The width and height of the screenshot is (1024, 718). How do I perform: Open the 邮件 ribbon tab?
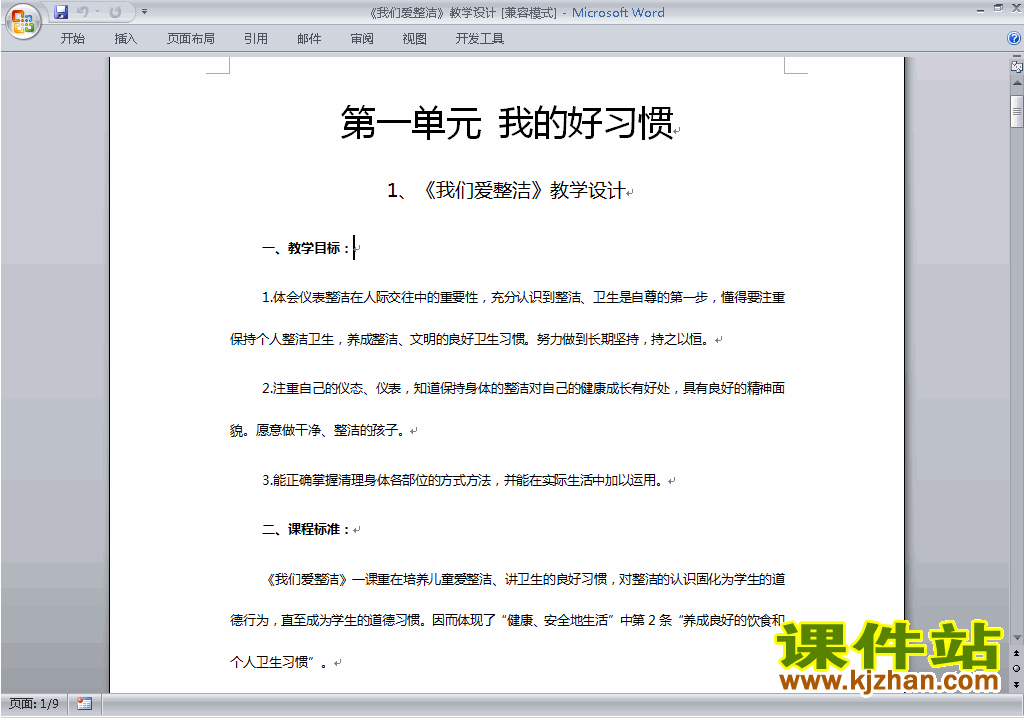[309, 39]
